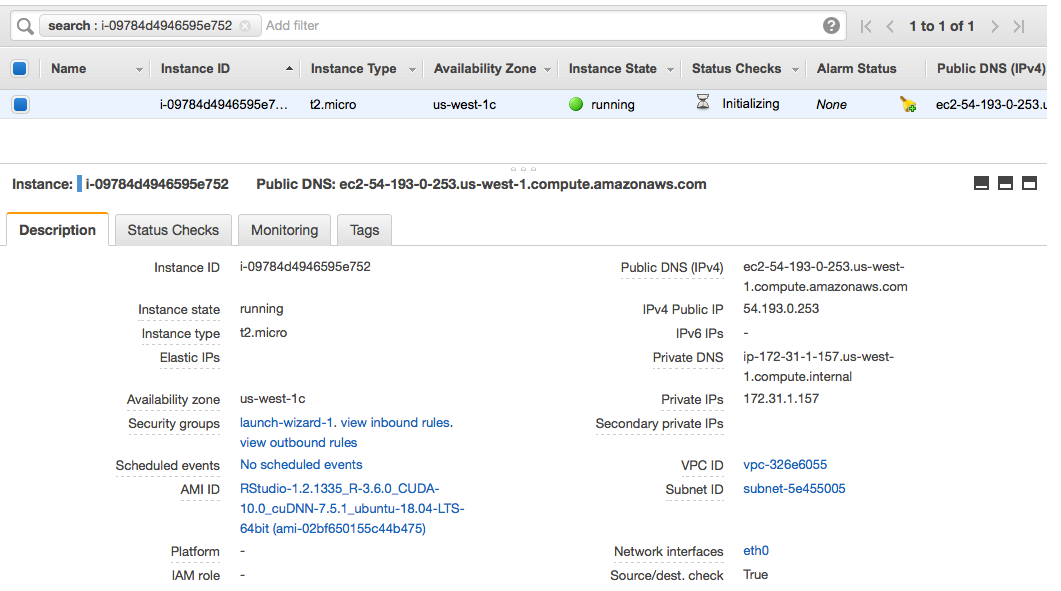Minimize details pane with first layout icon

[981, 183]
